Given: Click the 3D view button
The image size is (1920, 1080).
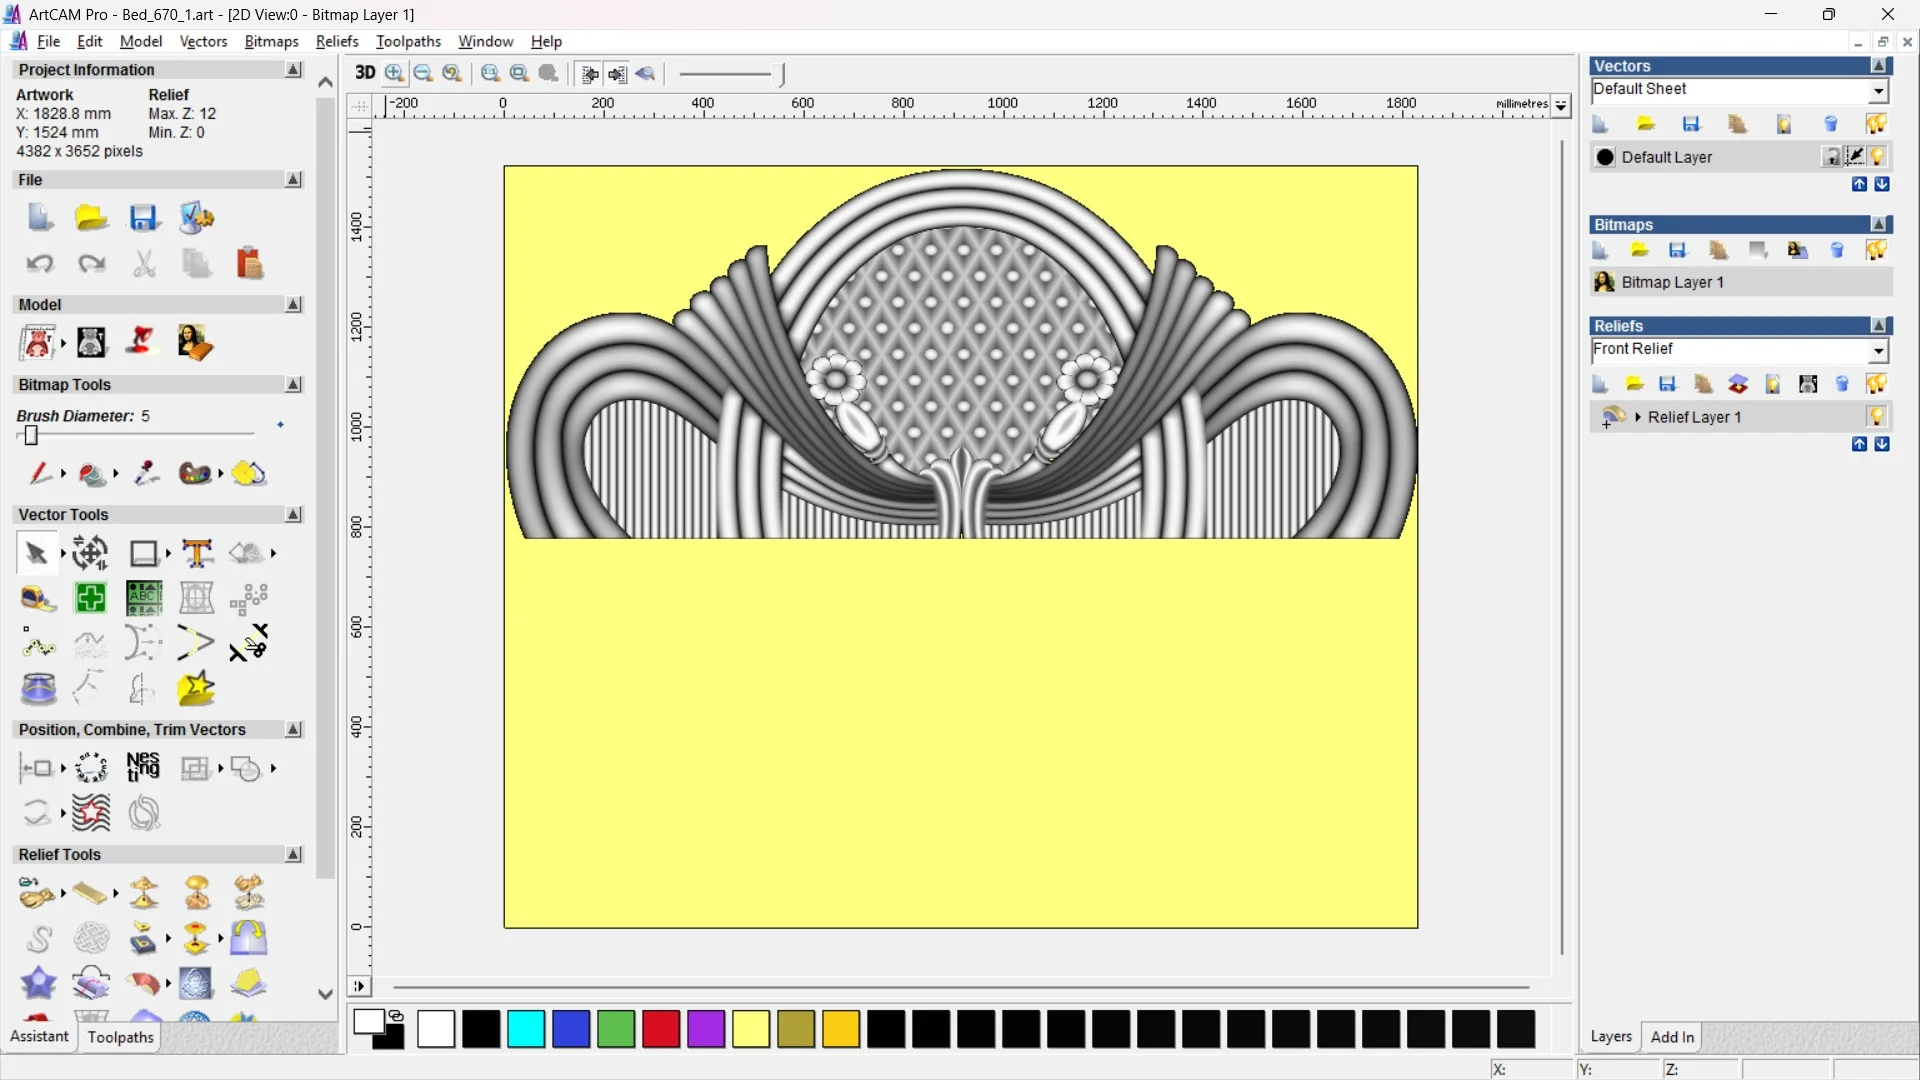Looking at the screenshot, I should coord(365,73).
